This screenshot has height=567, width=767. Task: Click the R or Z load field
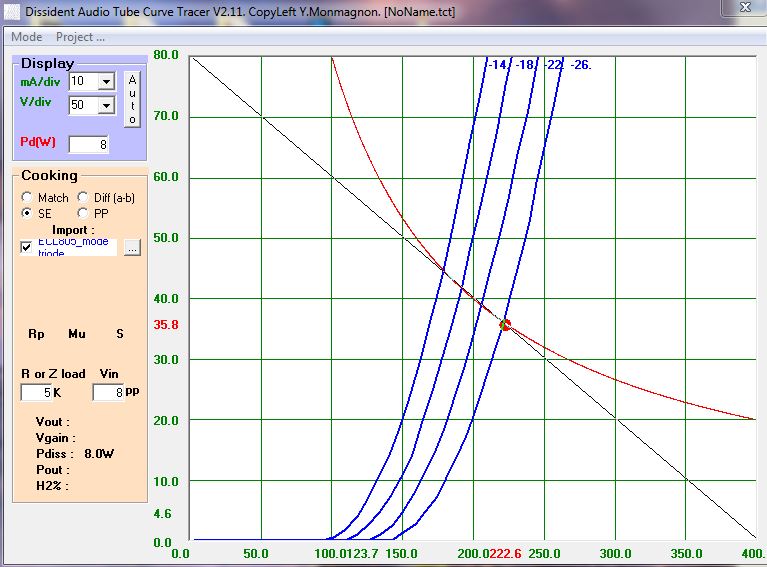coord(36,393)
